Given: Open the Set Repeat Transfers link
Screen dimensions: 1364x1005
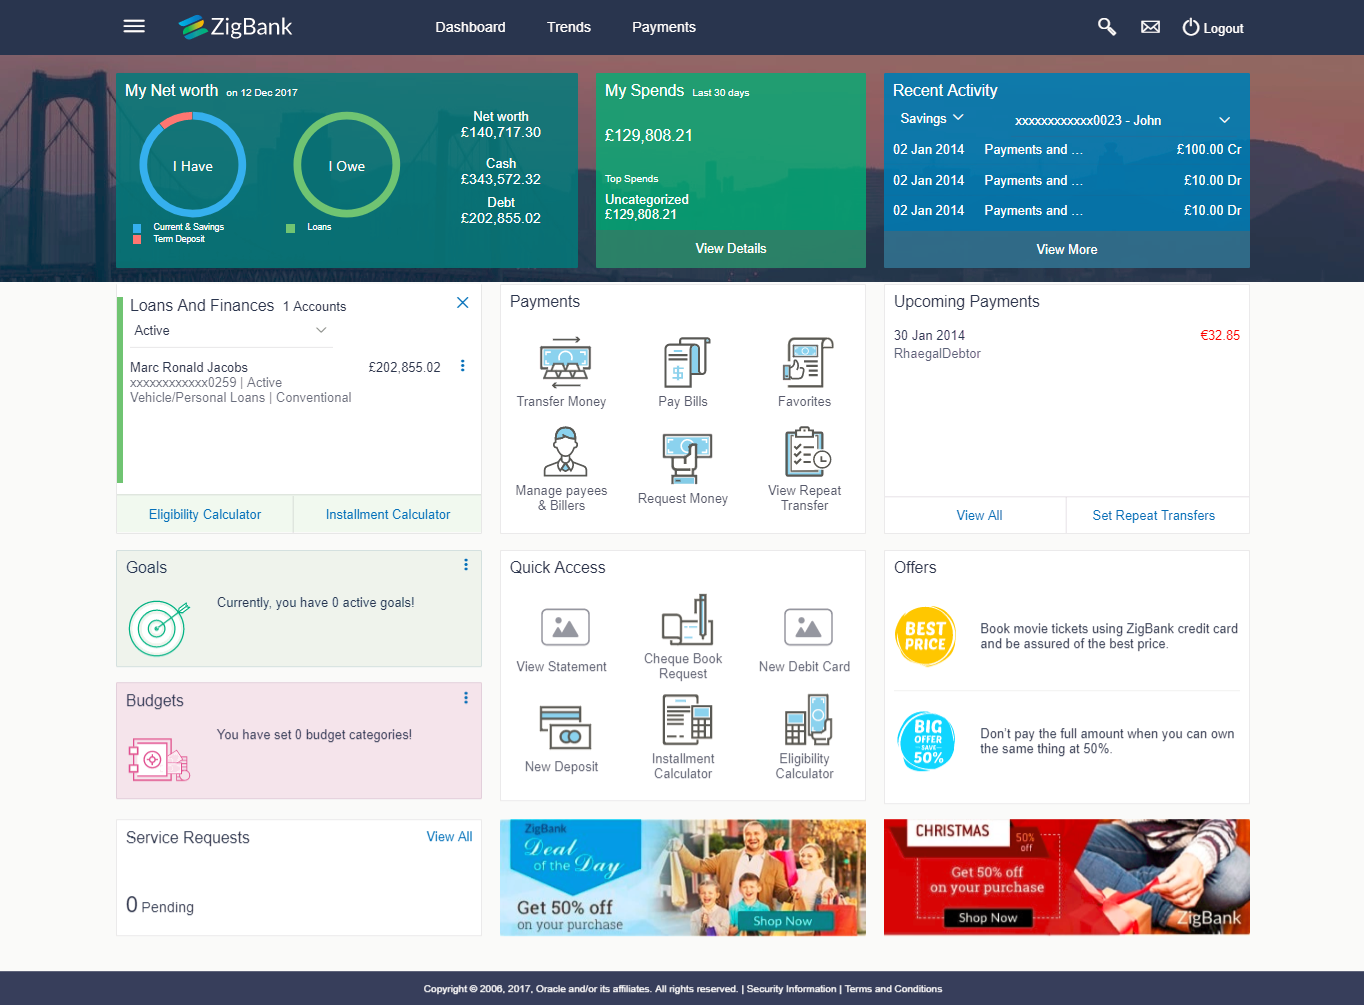Looking at the screenshot, I should (x=1153, y=516).
